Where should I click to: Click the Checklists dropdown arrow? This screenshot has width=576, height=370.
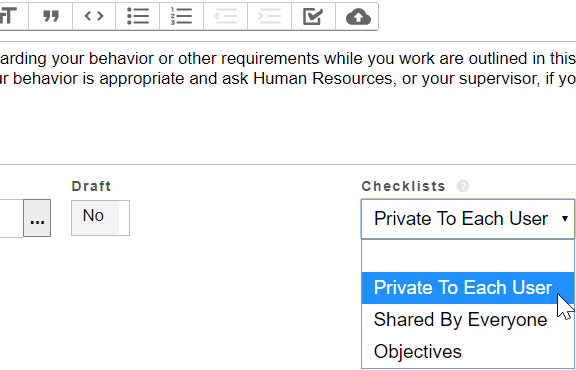pos(565,219)
